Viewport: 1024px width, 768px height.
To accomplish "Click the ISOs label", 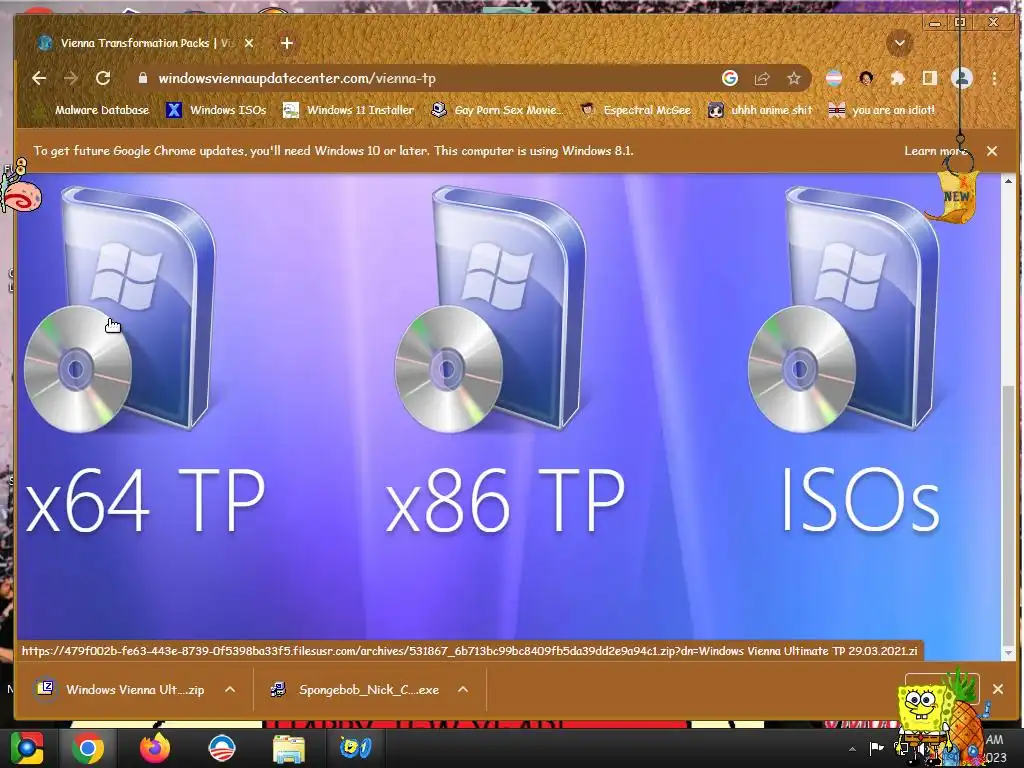I will pos(860,500).
